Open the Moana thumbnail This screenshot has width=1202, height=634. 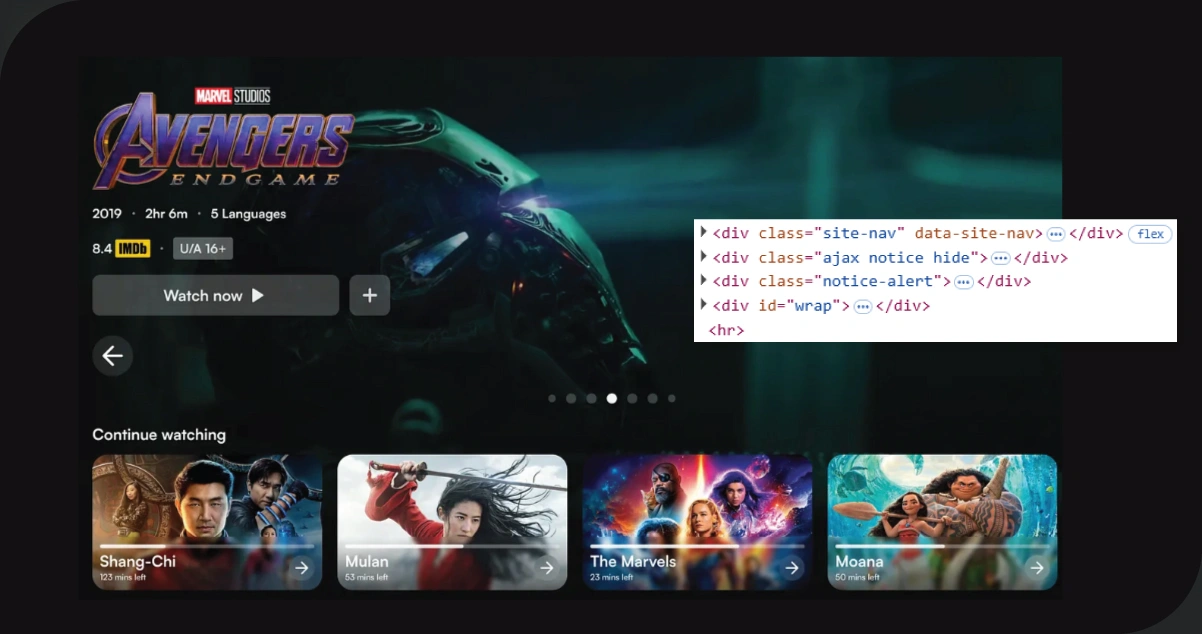[x=942, y=500]
